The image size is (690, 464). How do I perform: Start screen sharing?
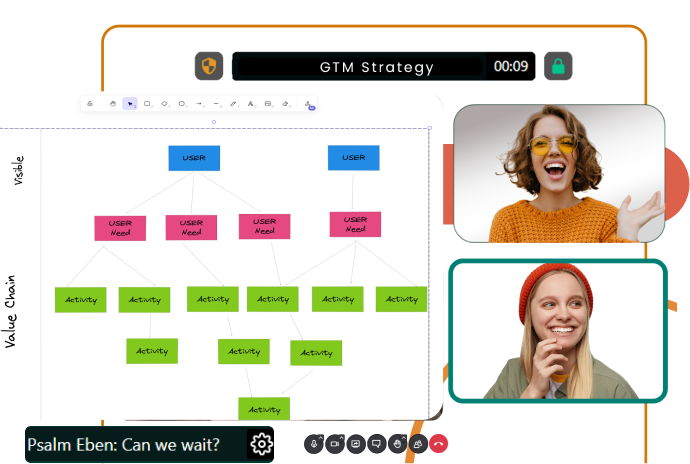(x=356, y=444)
